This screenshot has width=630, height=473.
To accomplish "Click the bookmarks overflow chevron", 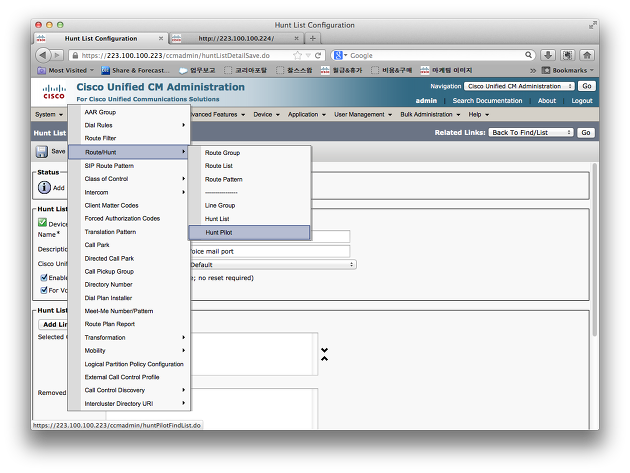I will pos(533,70).
